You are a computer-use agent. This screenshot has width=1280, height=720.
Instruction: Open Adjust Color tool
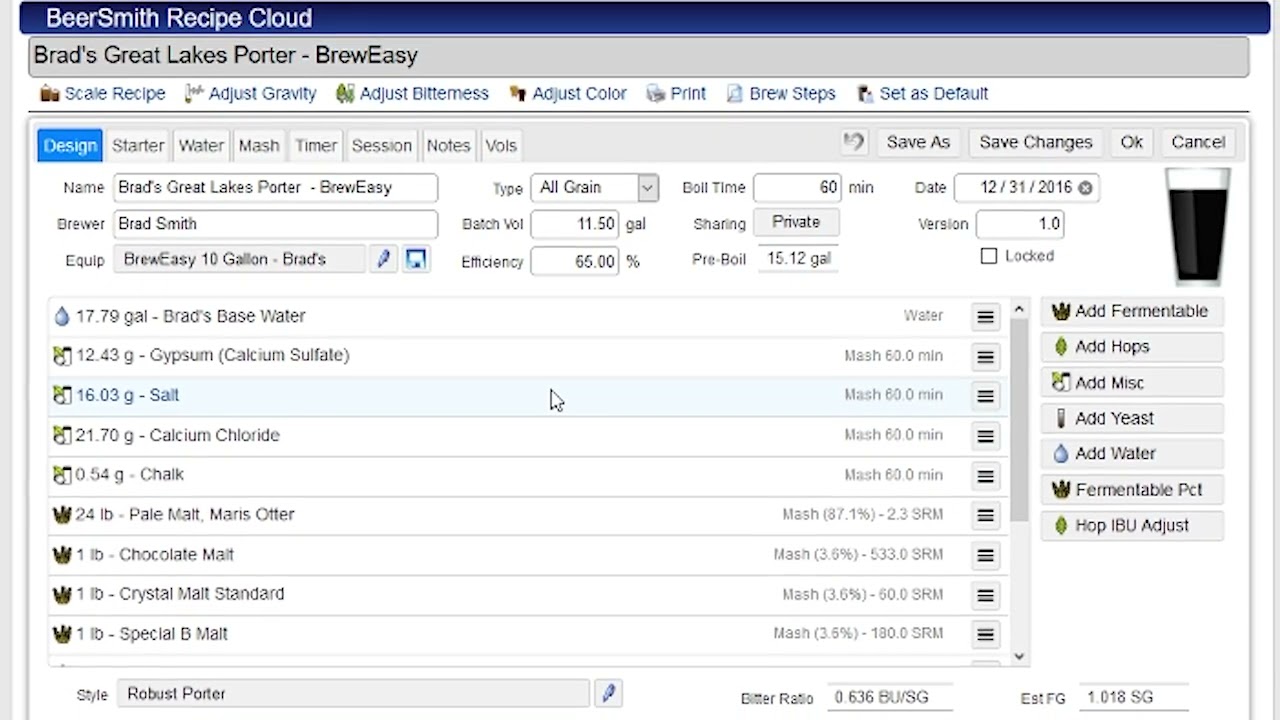pos(568,93)
